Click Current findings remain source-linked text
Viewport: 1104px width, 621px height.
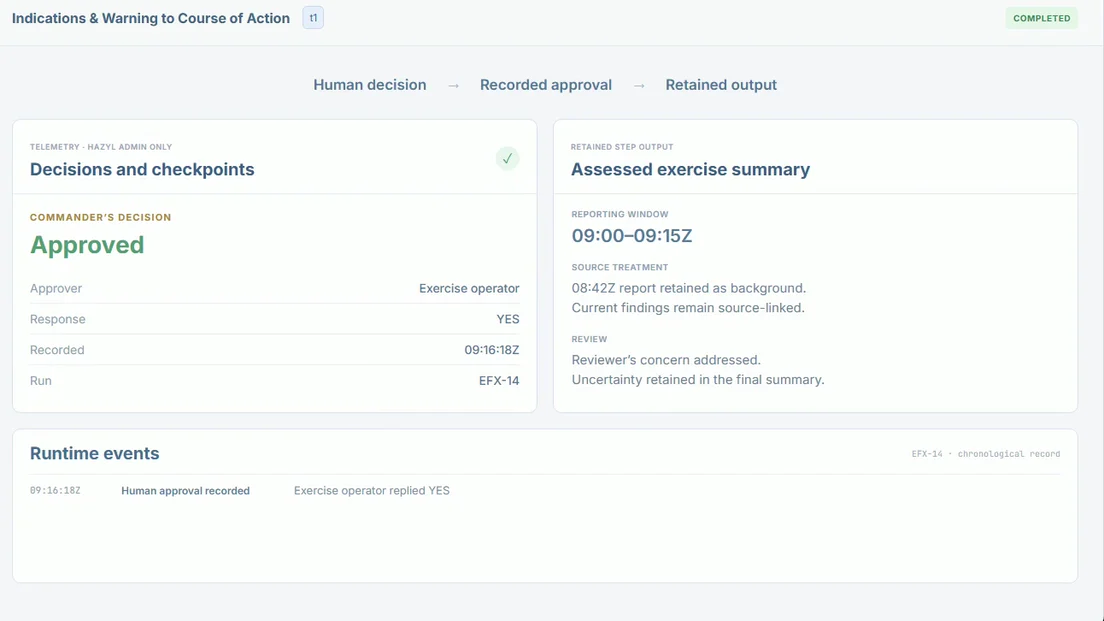[688, 308]
